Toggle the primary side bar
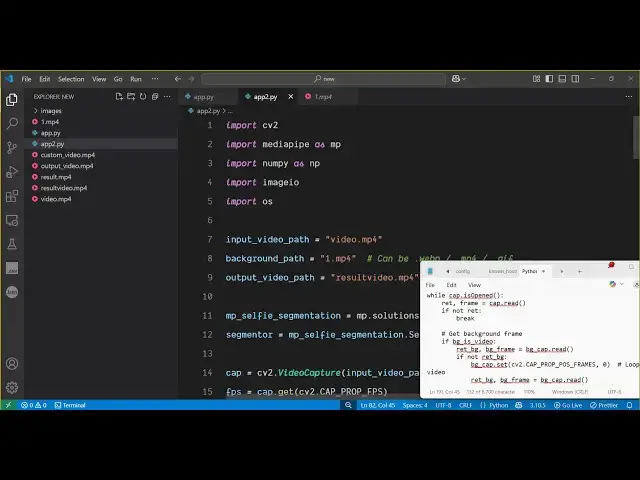This screenshot has width=640, height=480. tap(549, 79)
